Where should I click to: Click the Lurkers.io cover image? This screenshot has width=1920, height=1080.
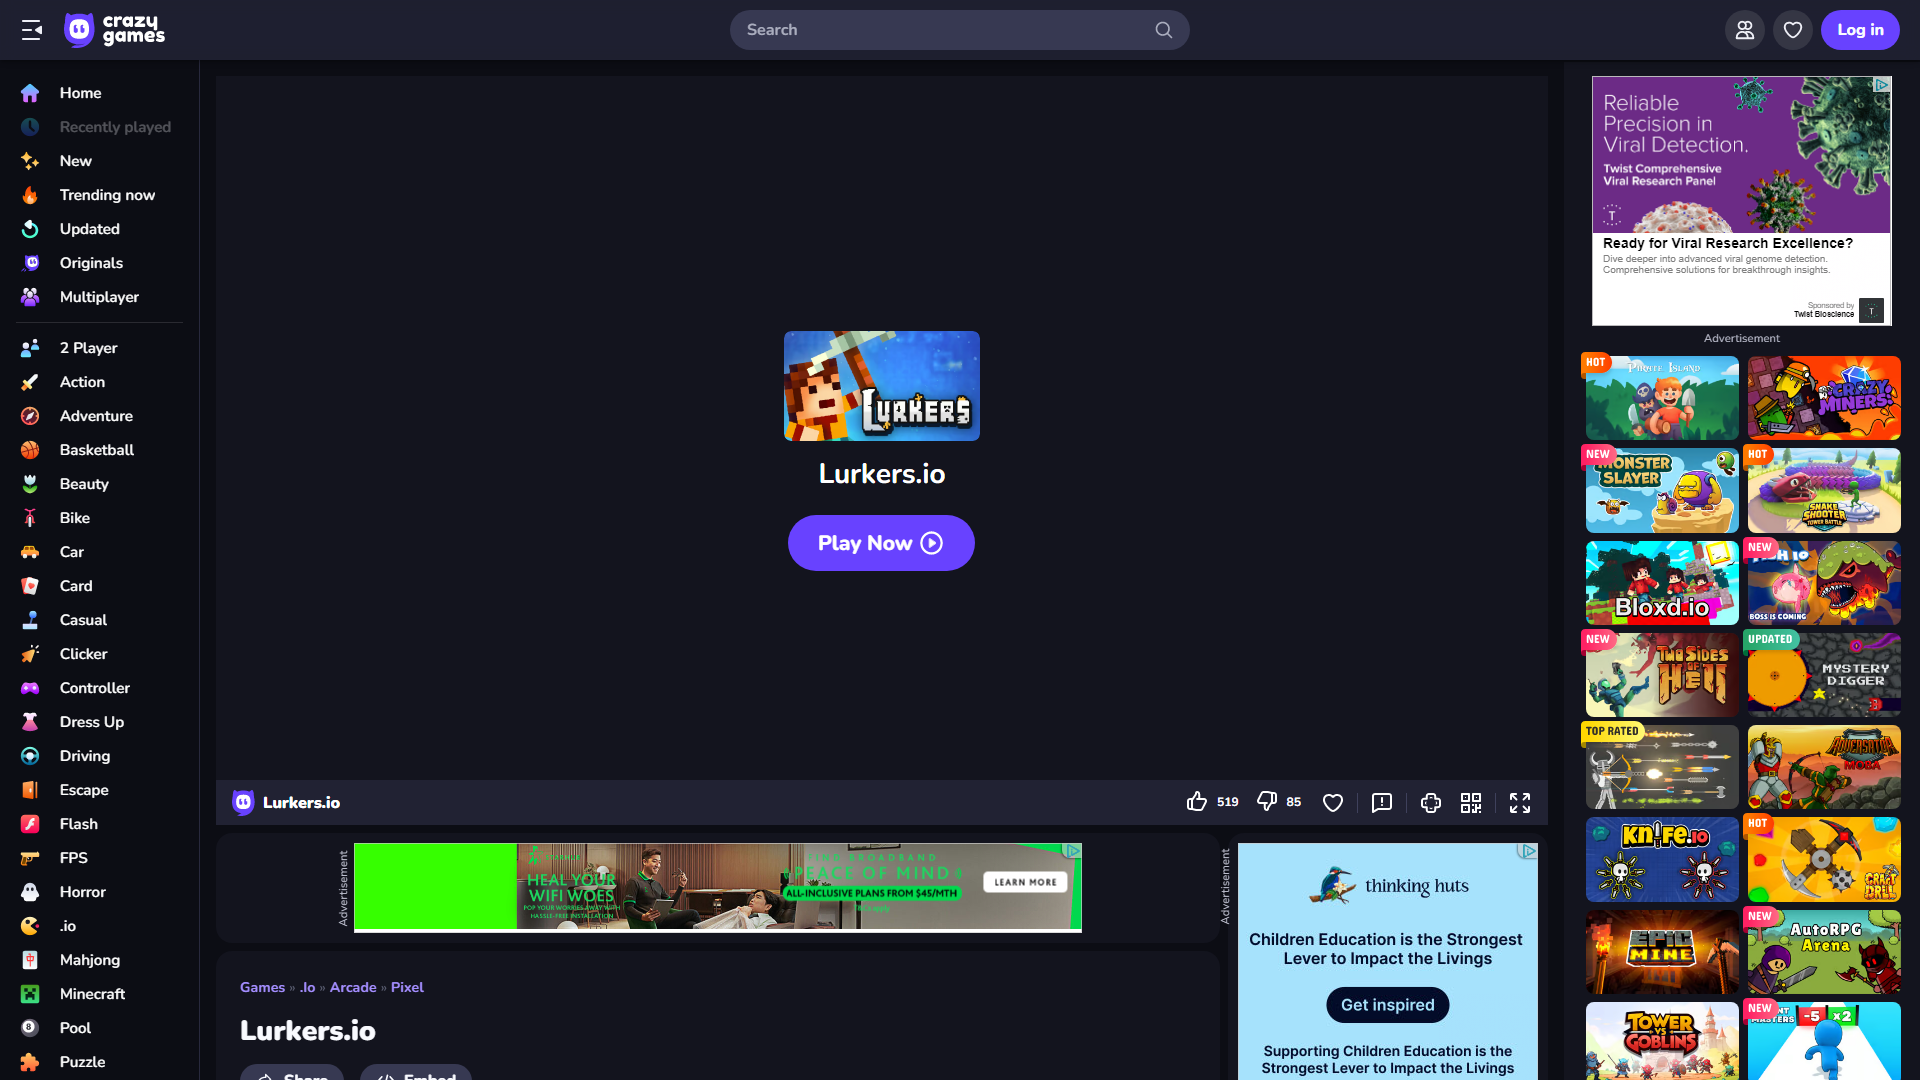[881, 386]
